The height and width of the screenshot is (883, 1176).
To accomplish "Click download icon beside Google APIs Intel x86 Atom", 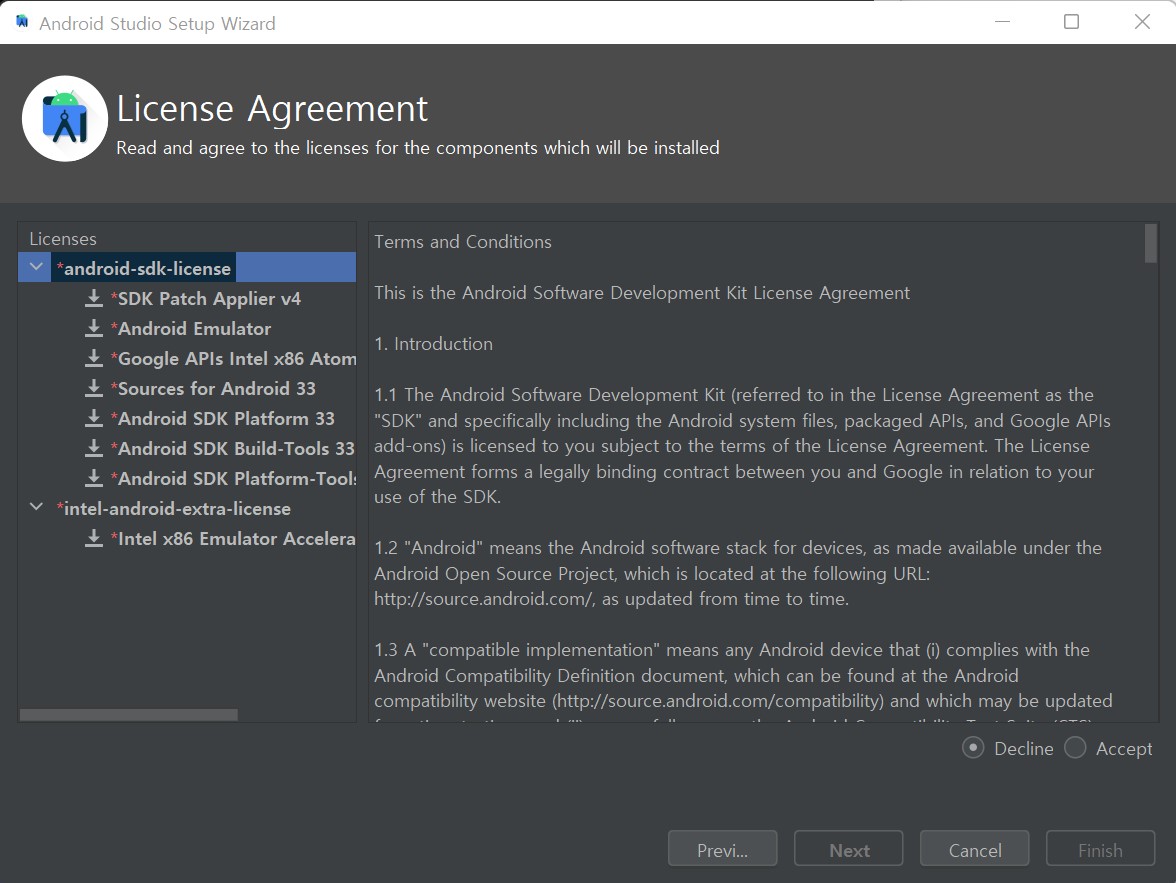I will 94,359.
